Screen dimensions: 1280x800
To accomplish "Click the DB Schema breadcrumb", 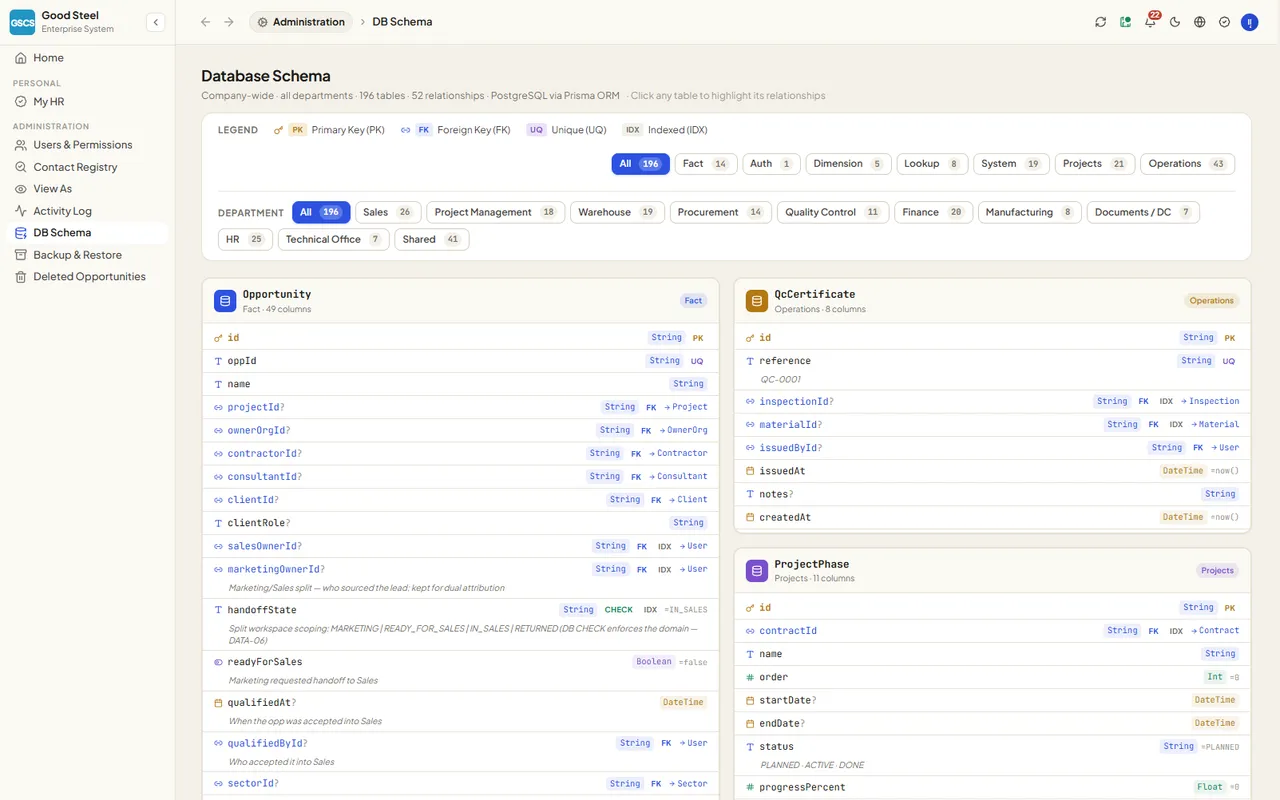I will [x=402, y=22].
